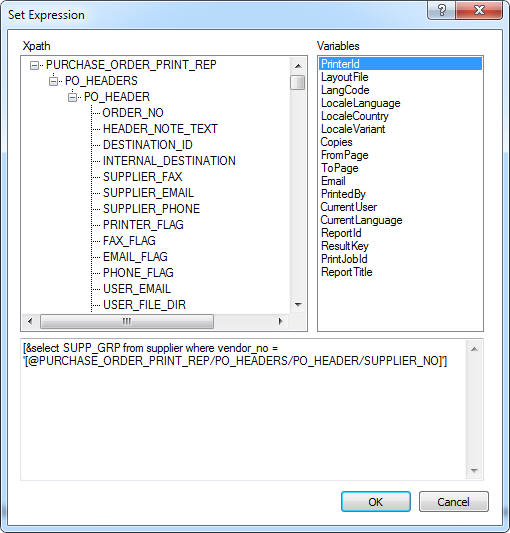Click Xpath tree scroll left arrow
Screen dimensions: 510x533
(x=30, y=321)
